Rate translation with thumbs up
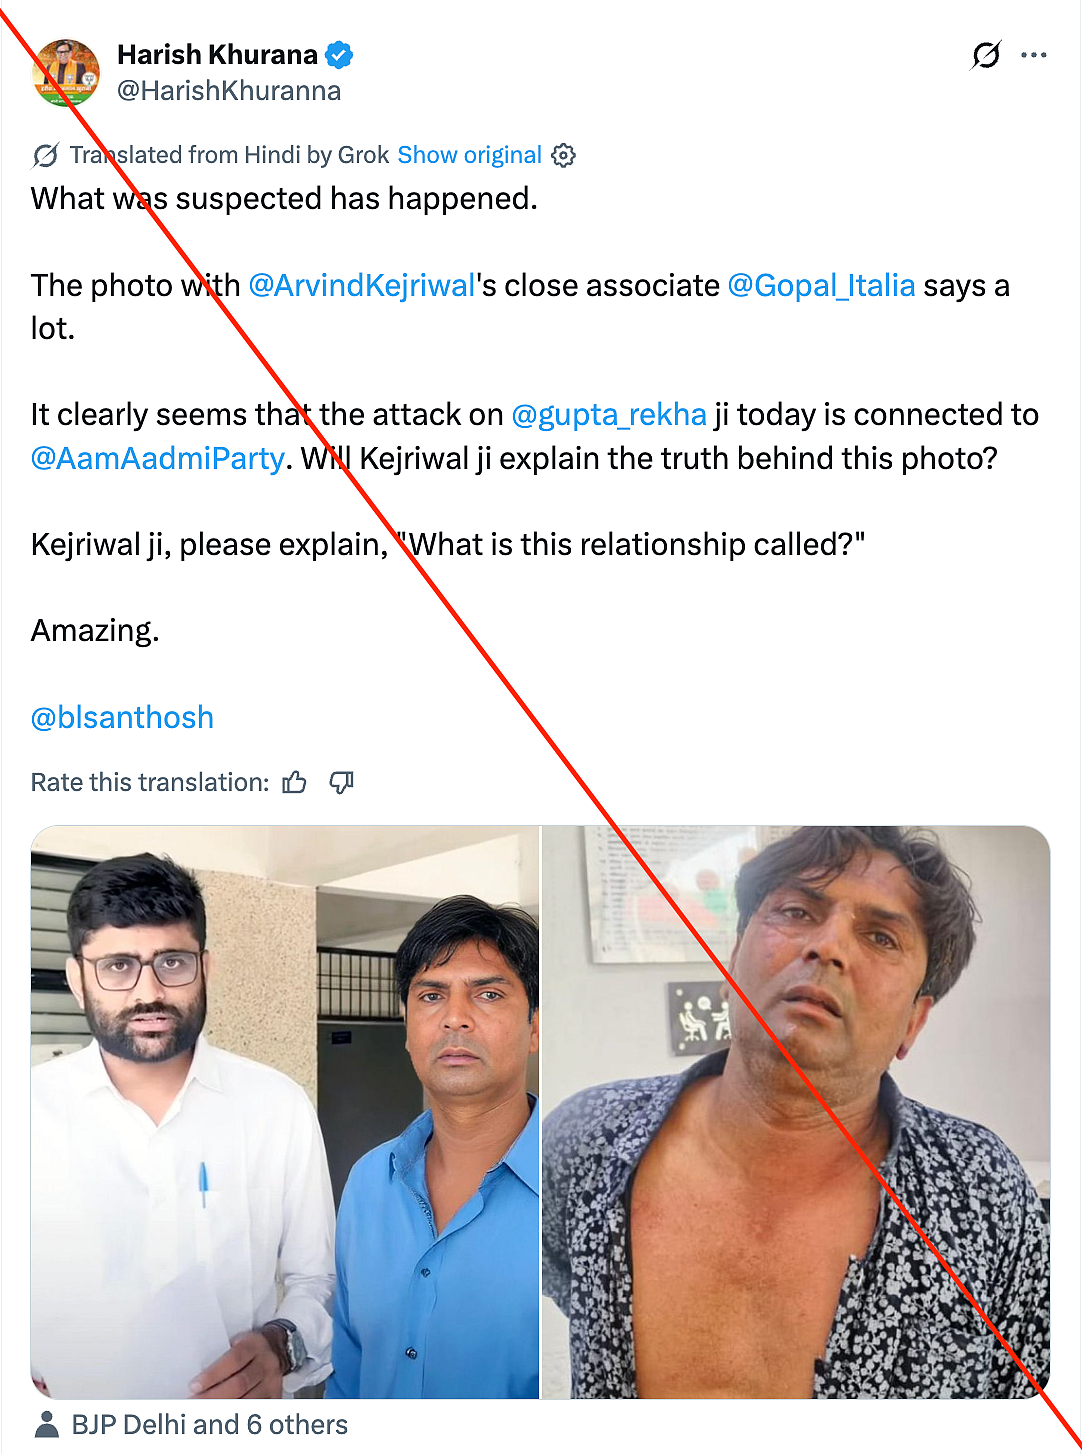Image resolution: width=1082 pixels, height=1454 pixels. click(x=294, y=782)
